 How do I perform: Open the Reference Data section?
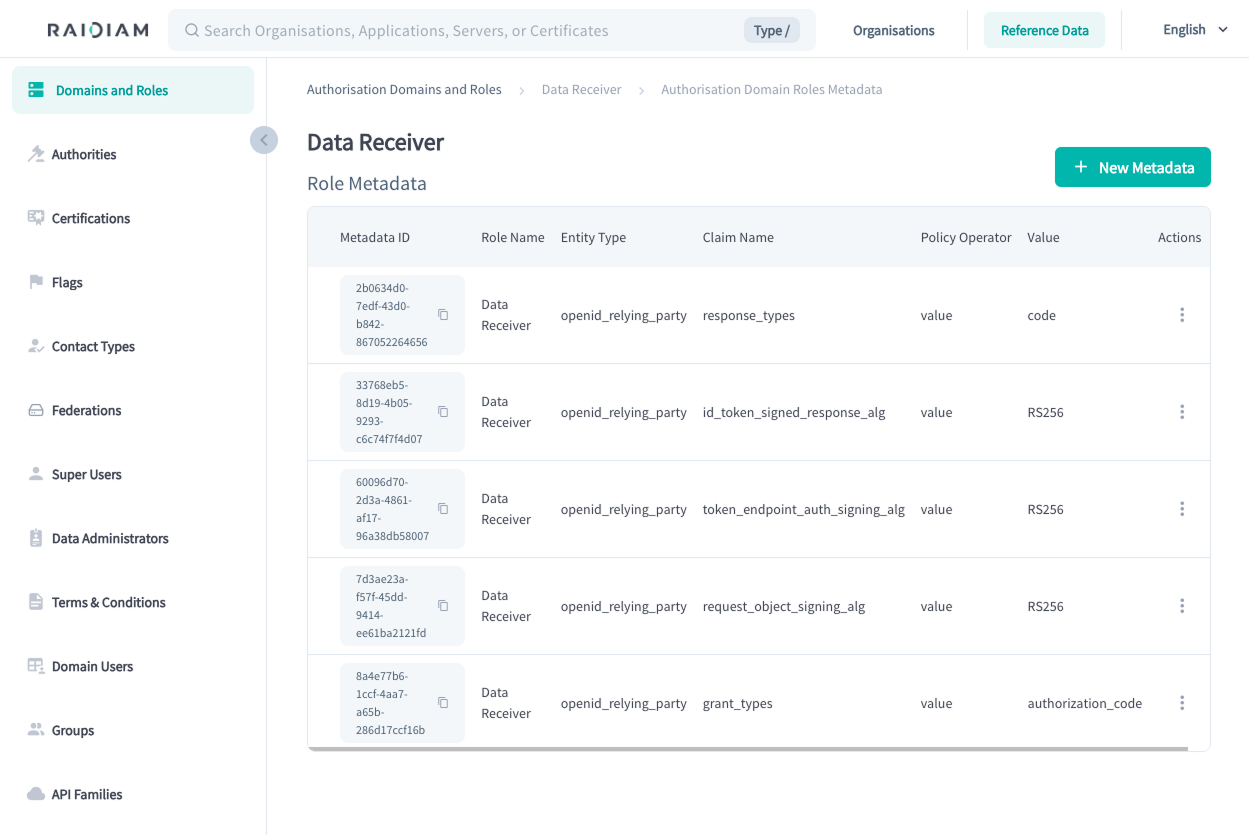[1044, 30]
